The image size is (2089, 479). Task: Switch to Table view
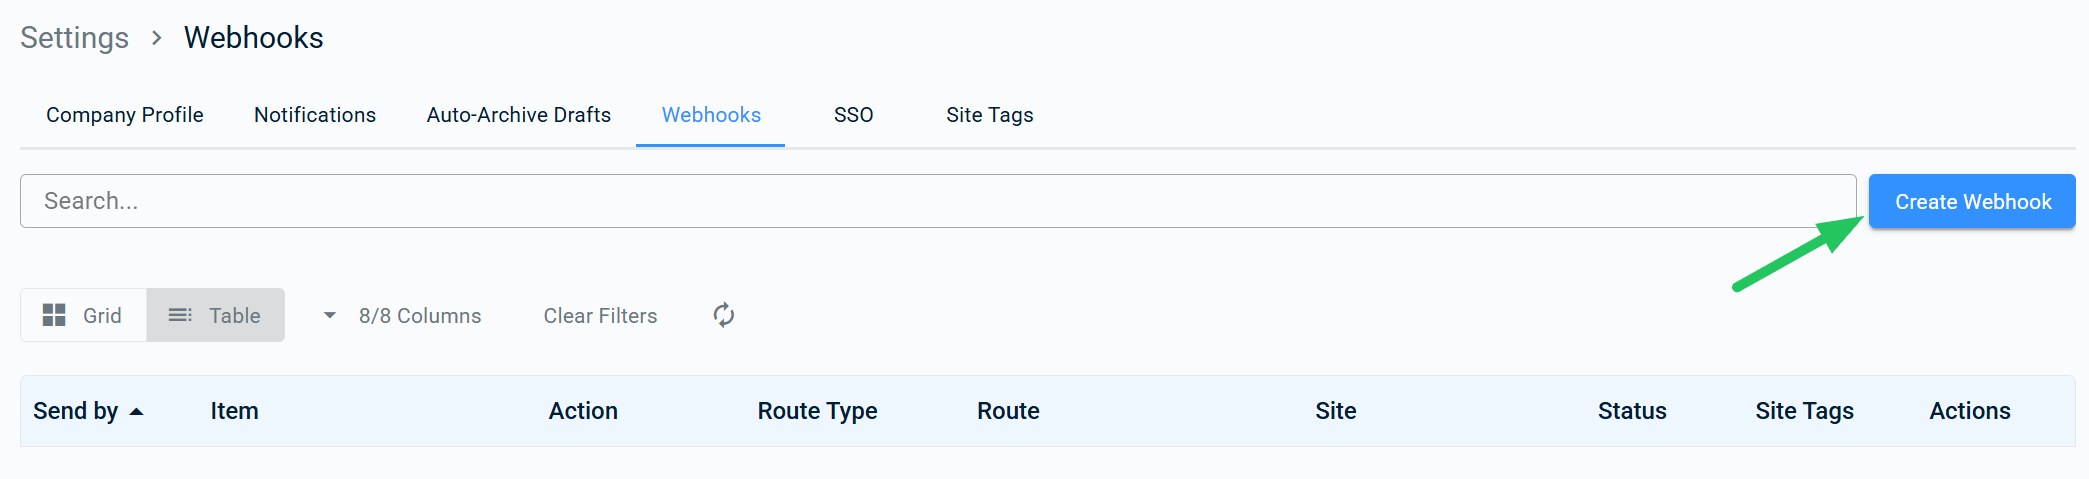click(216, 315)
